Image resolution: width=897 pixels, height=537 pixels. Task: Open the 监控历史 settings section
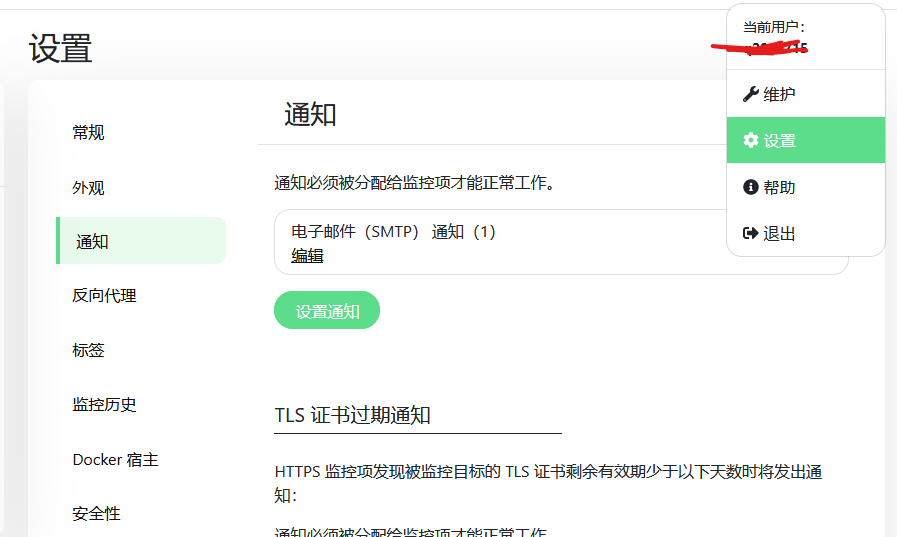click(104, 405)
